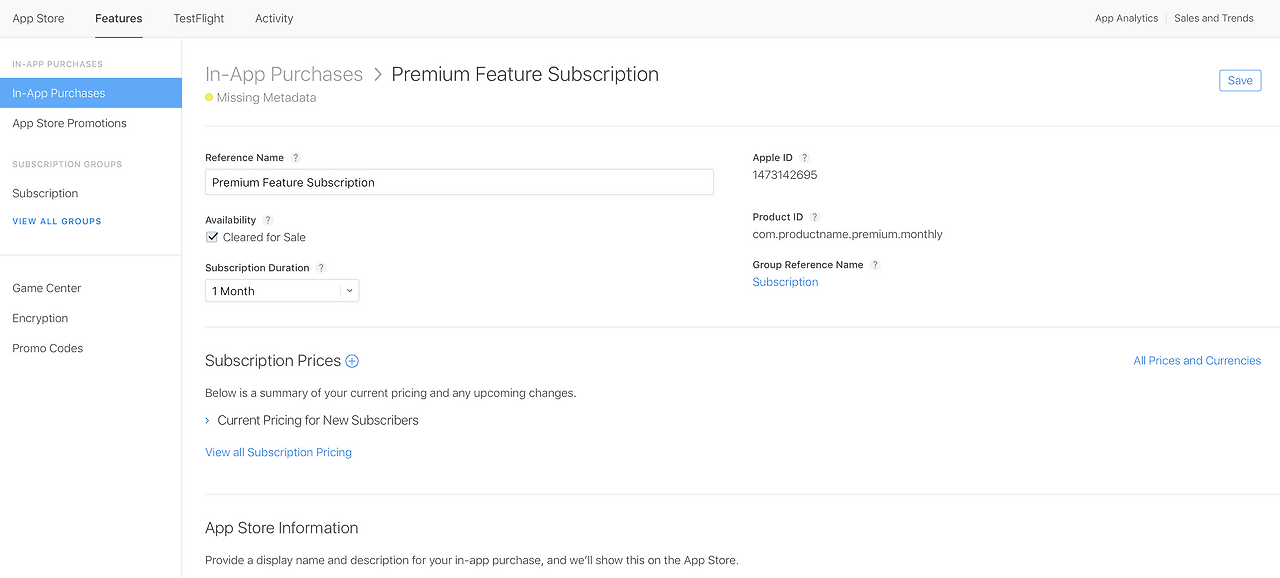Click the In-App Purchases breadcrumb link
This screenshot has width=1280, height=578.
pos(284,74)
